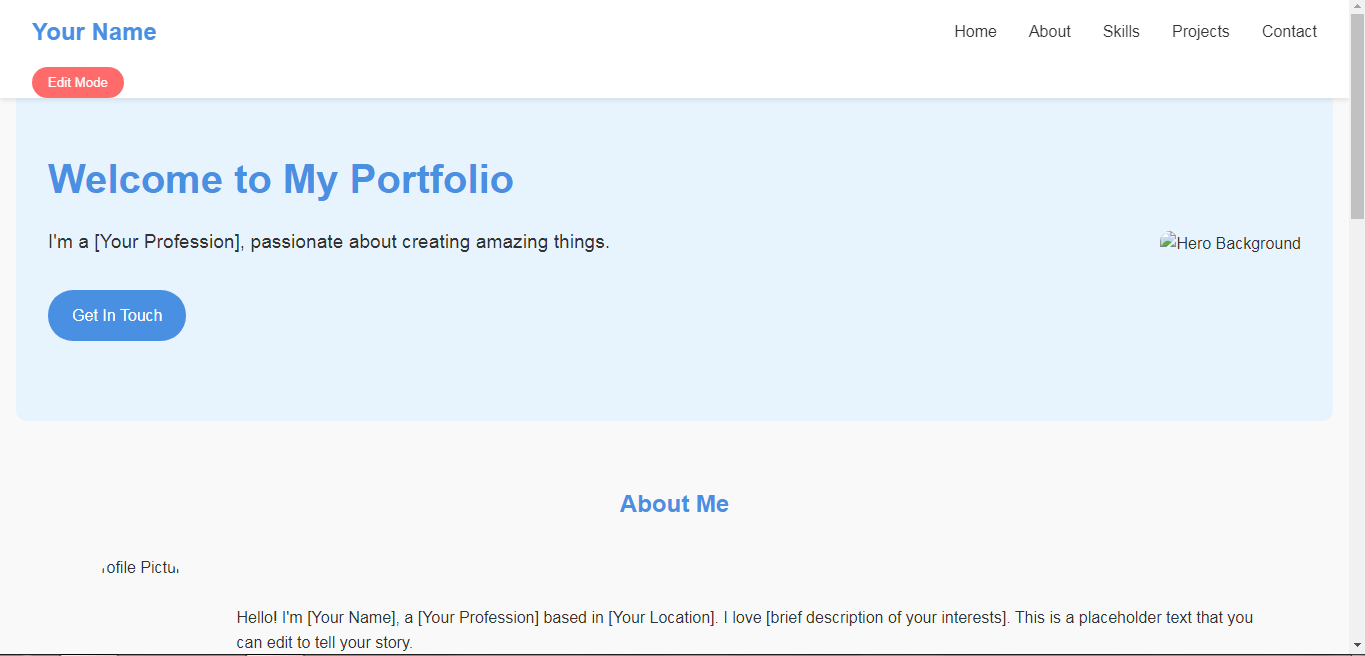Jump to Contact via the navbar
This screenshot has width=1365, height=656.
tap(1289, 31)
